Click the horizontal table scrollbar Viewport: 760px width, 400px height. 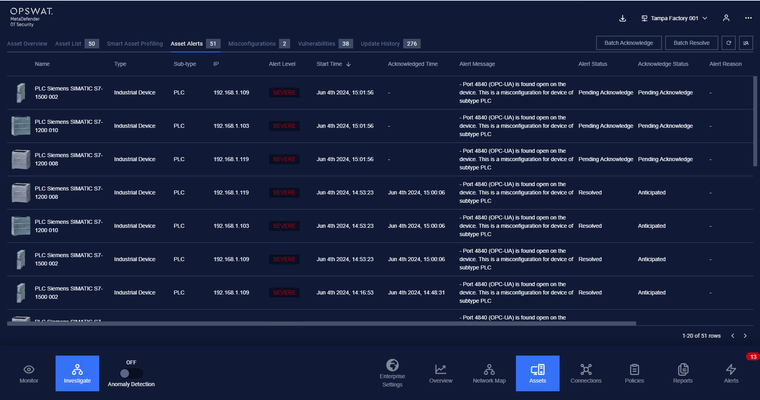click(321, 323)
